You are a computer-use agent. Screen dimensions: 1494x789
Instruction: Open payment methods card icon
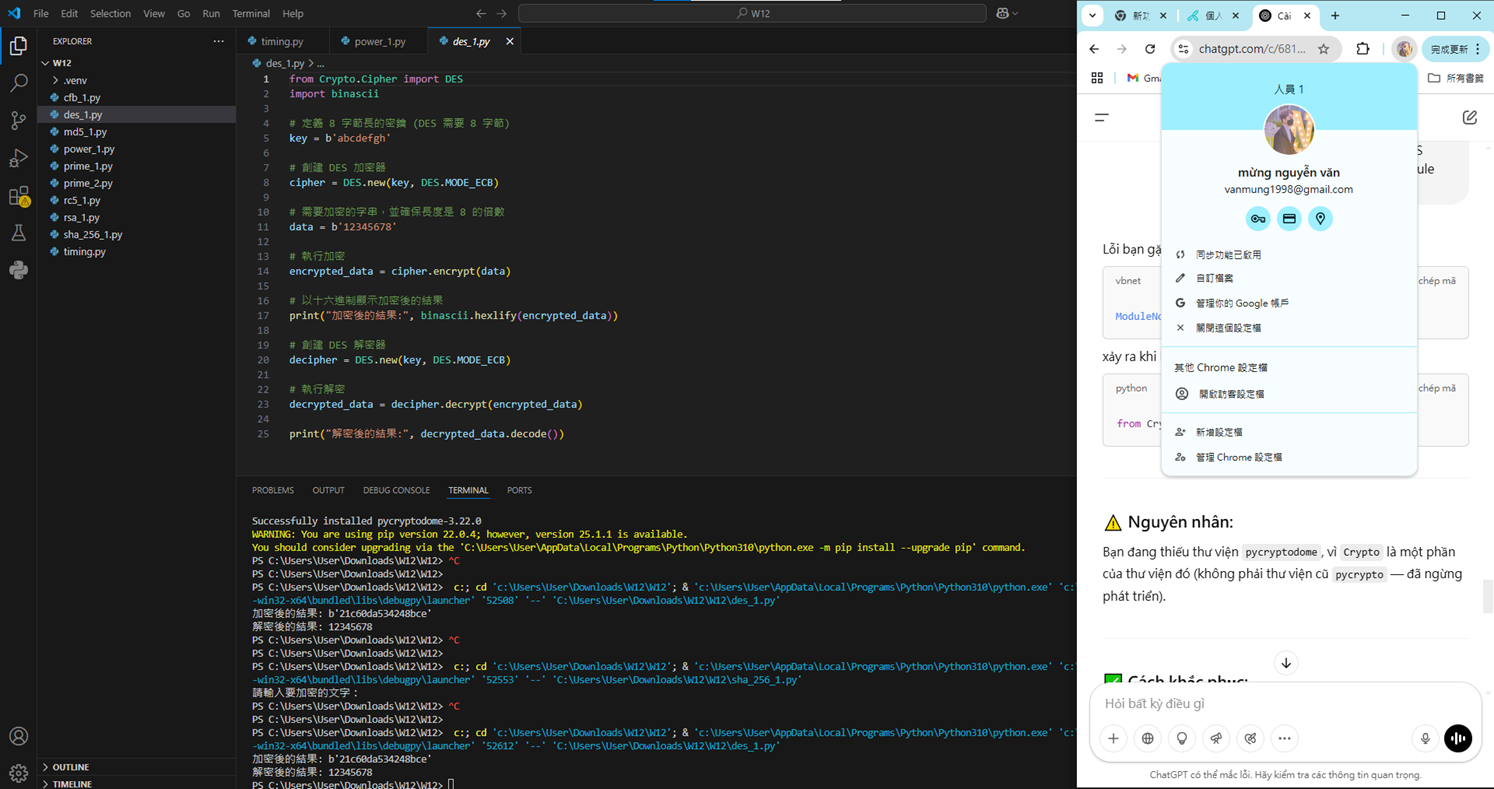pos(1289,219)
